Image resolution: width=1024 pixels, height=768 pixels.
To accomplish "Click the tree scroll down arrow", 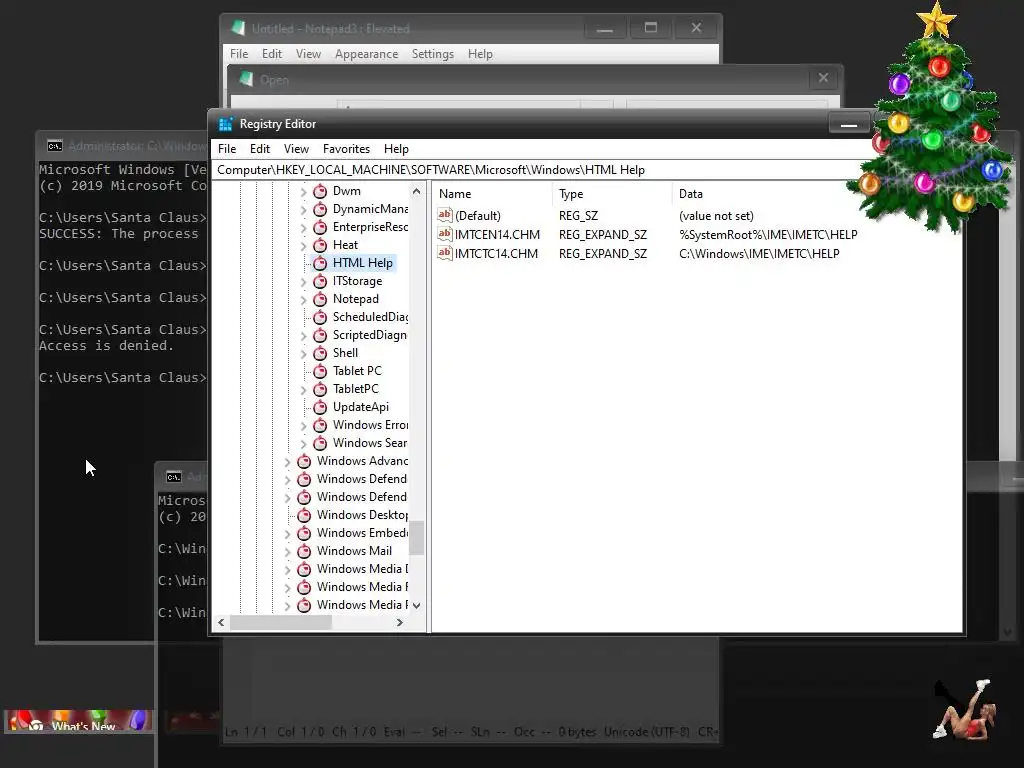I will pyautogui.click(x=416, y=605).
